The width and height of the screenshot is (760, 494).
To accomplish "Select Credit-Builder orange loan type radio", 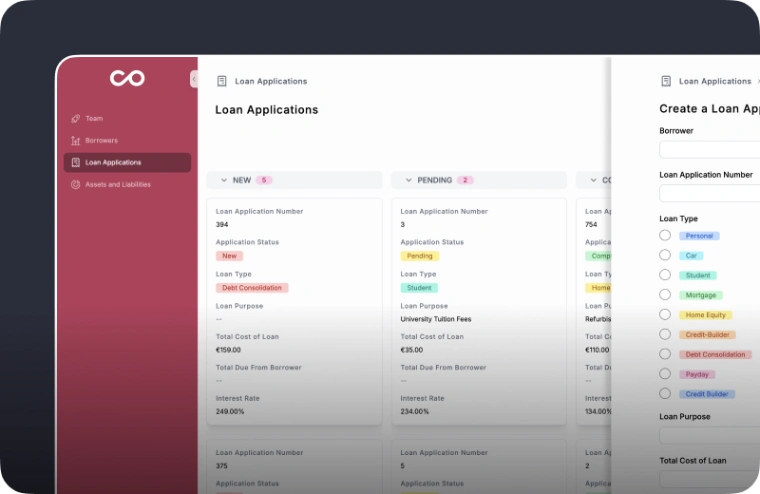I will [665, 335].
